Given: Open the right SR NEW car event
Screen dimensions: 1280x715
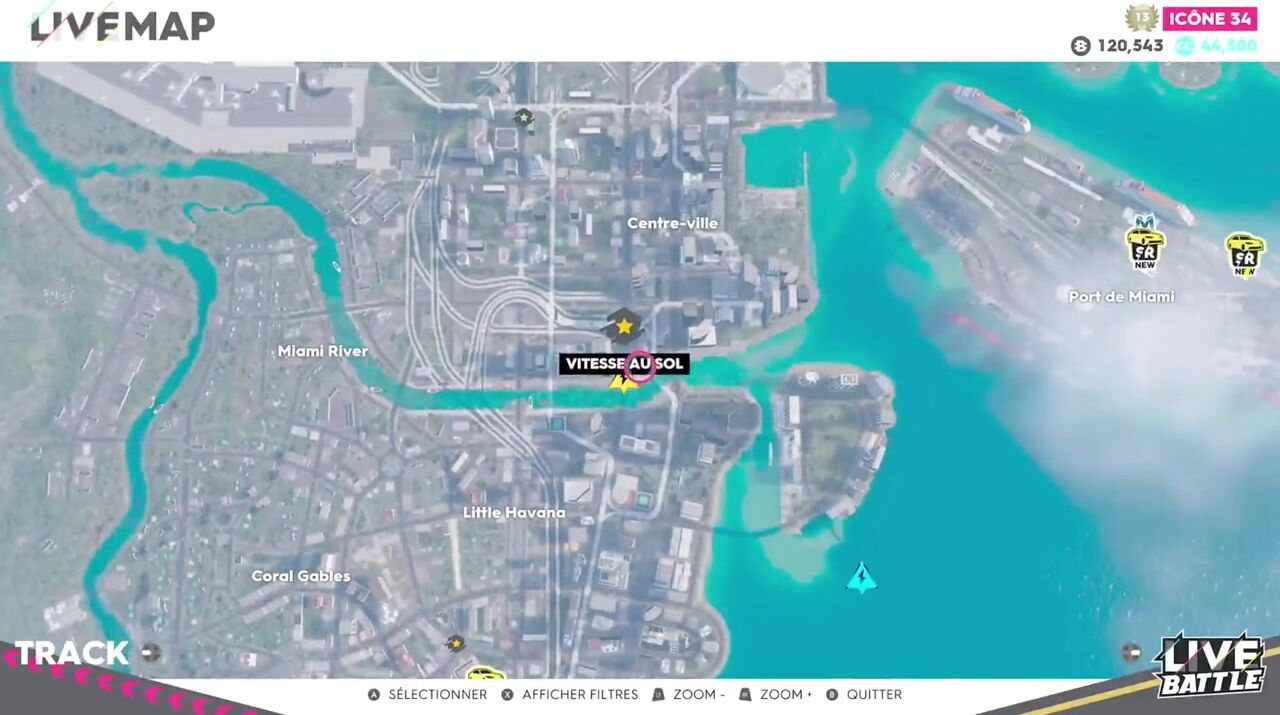Looking at the screenshot, I should click(1245, 253).
